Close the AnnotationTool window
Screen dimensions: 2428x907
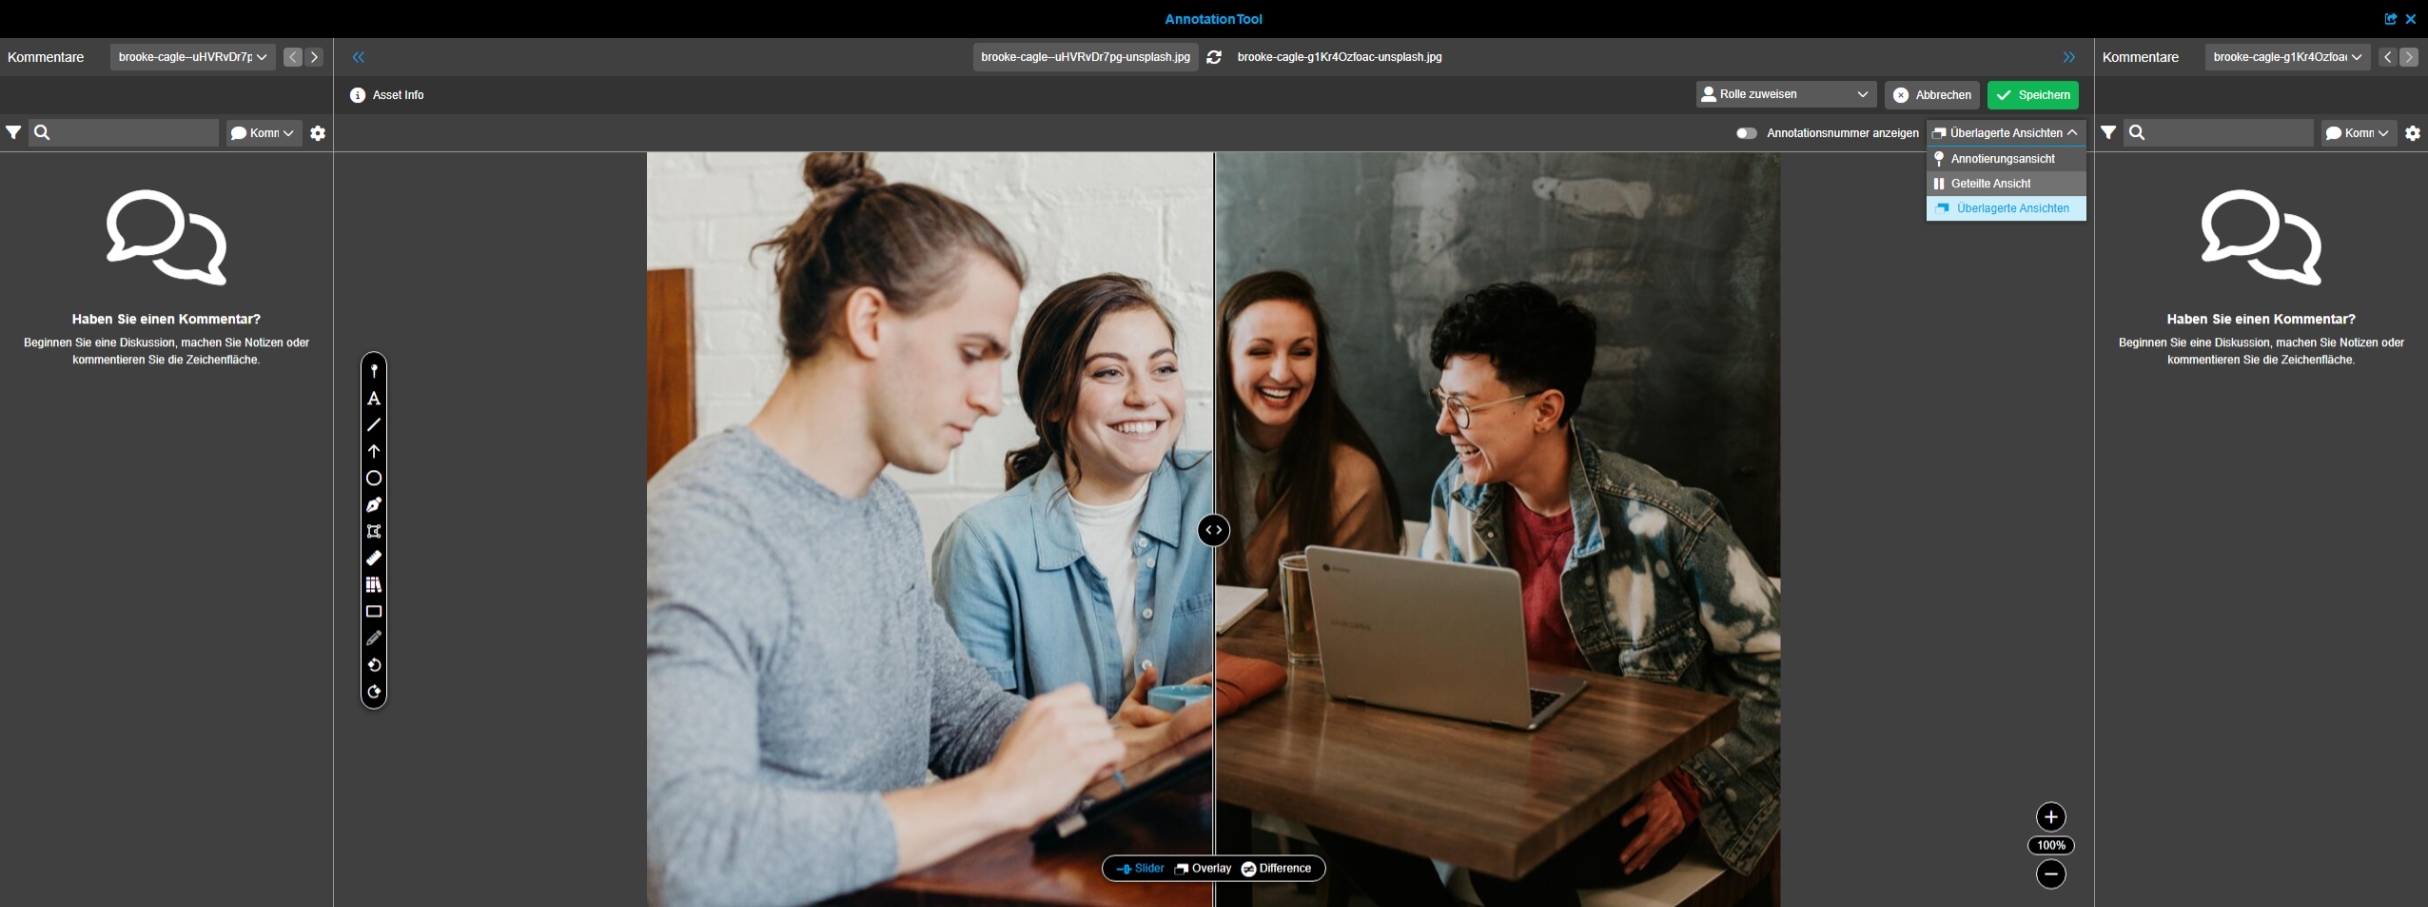(2411, 19)
